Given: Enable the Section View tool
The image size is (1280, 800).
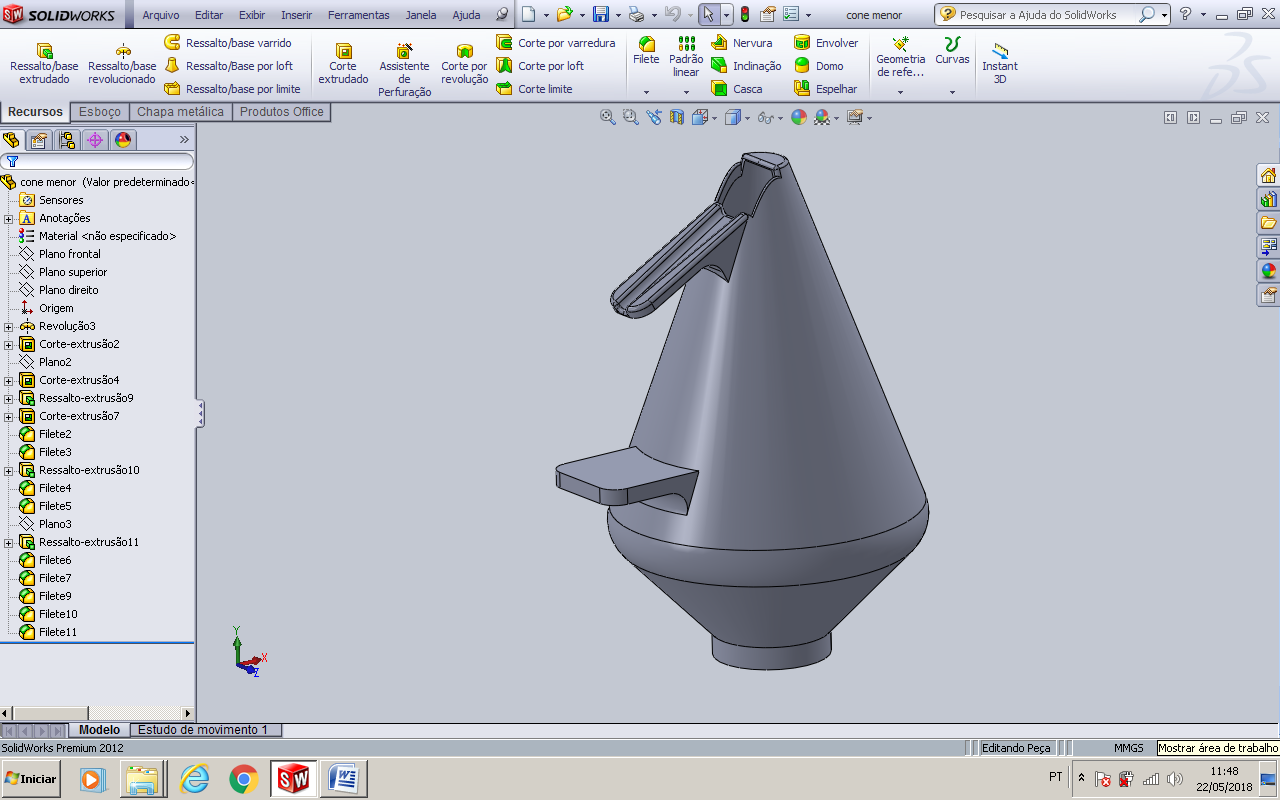Looking at the screenshot, I should 677,117.
